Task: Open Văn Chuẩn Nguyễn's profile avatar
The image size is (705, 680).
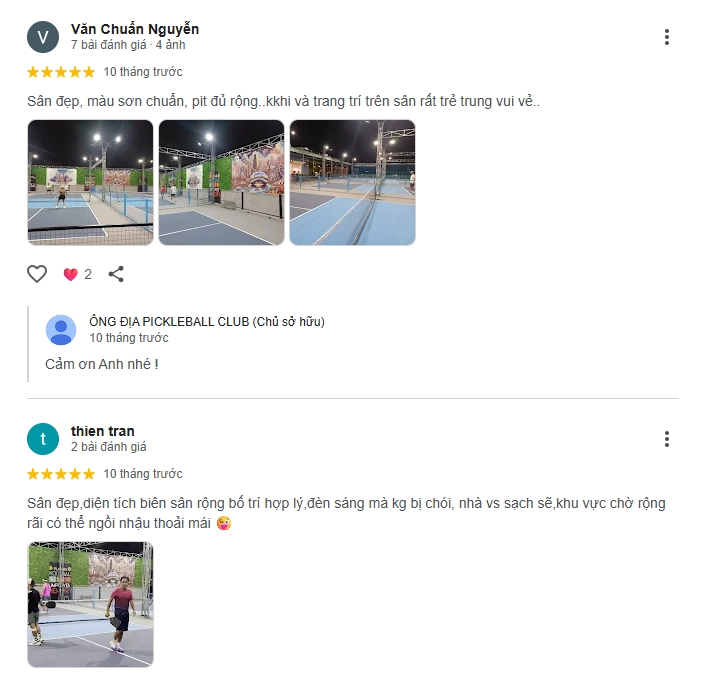Action: click(x=43, y=37)
